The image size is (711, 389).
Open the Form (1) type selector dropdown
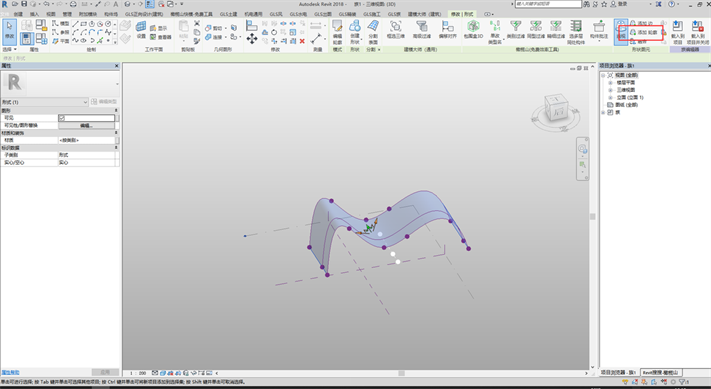[44, 102]
